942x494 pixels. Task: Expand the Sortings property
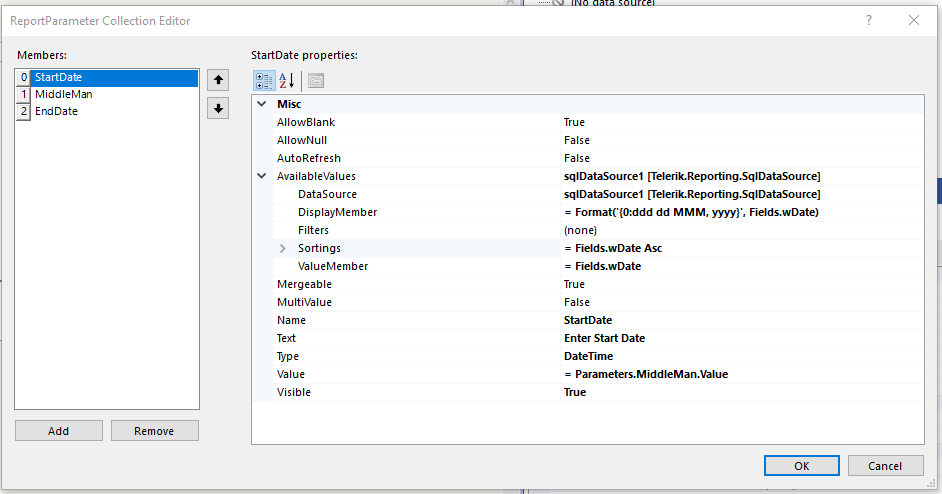283,248
